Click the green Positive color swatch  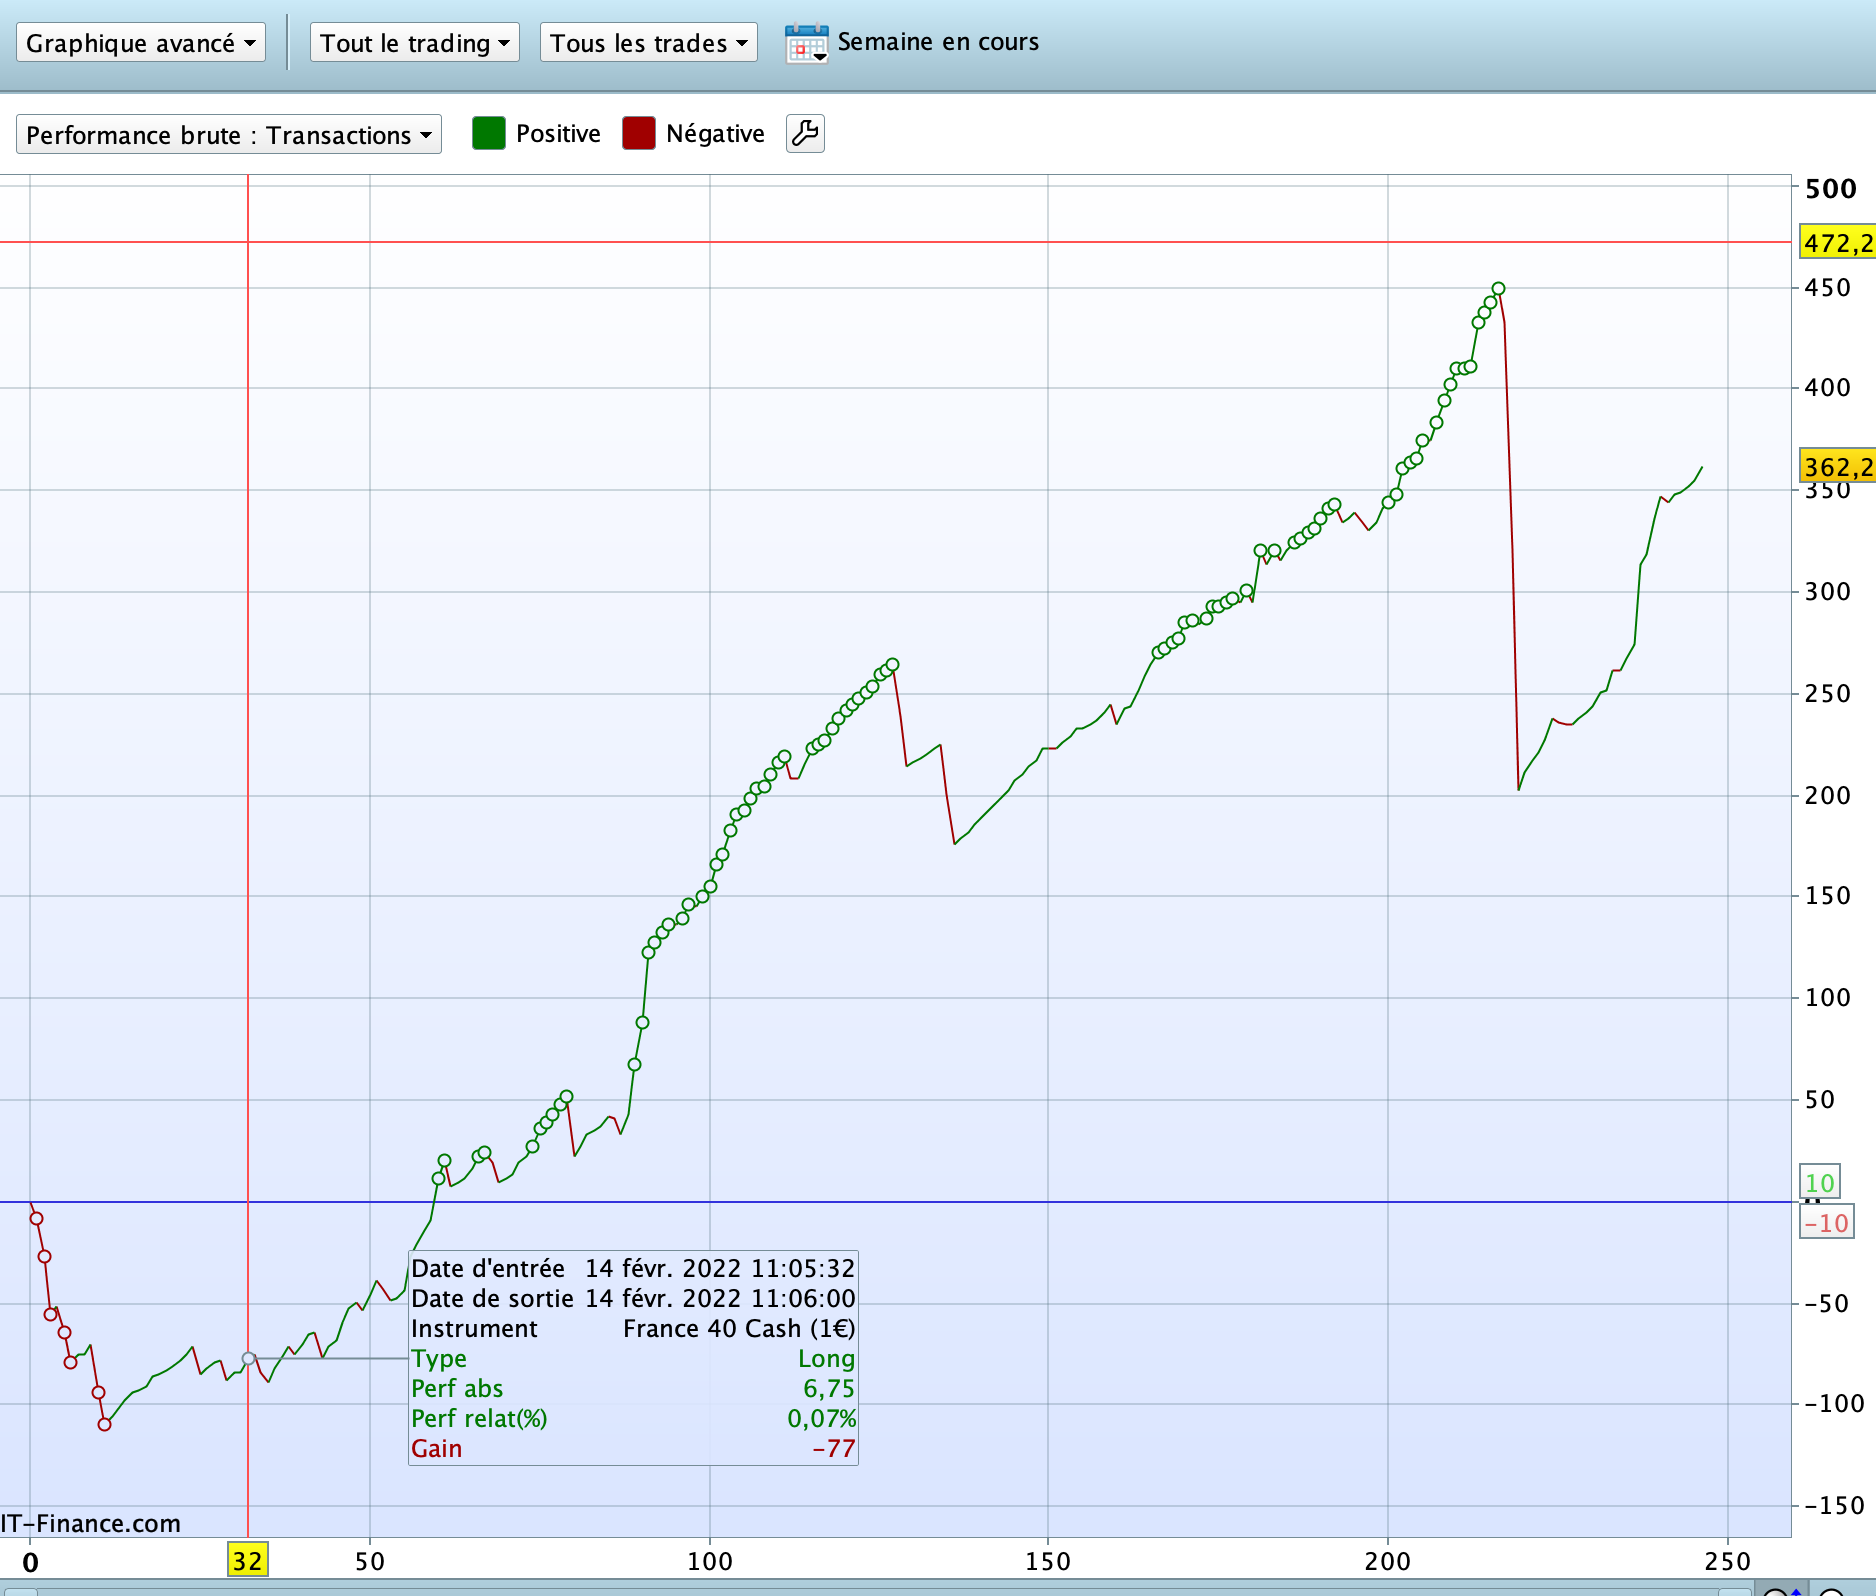(489, 133)
